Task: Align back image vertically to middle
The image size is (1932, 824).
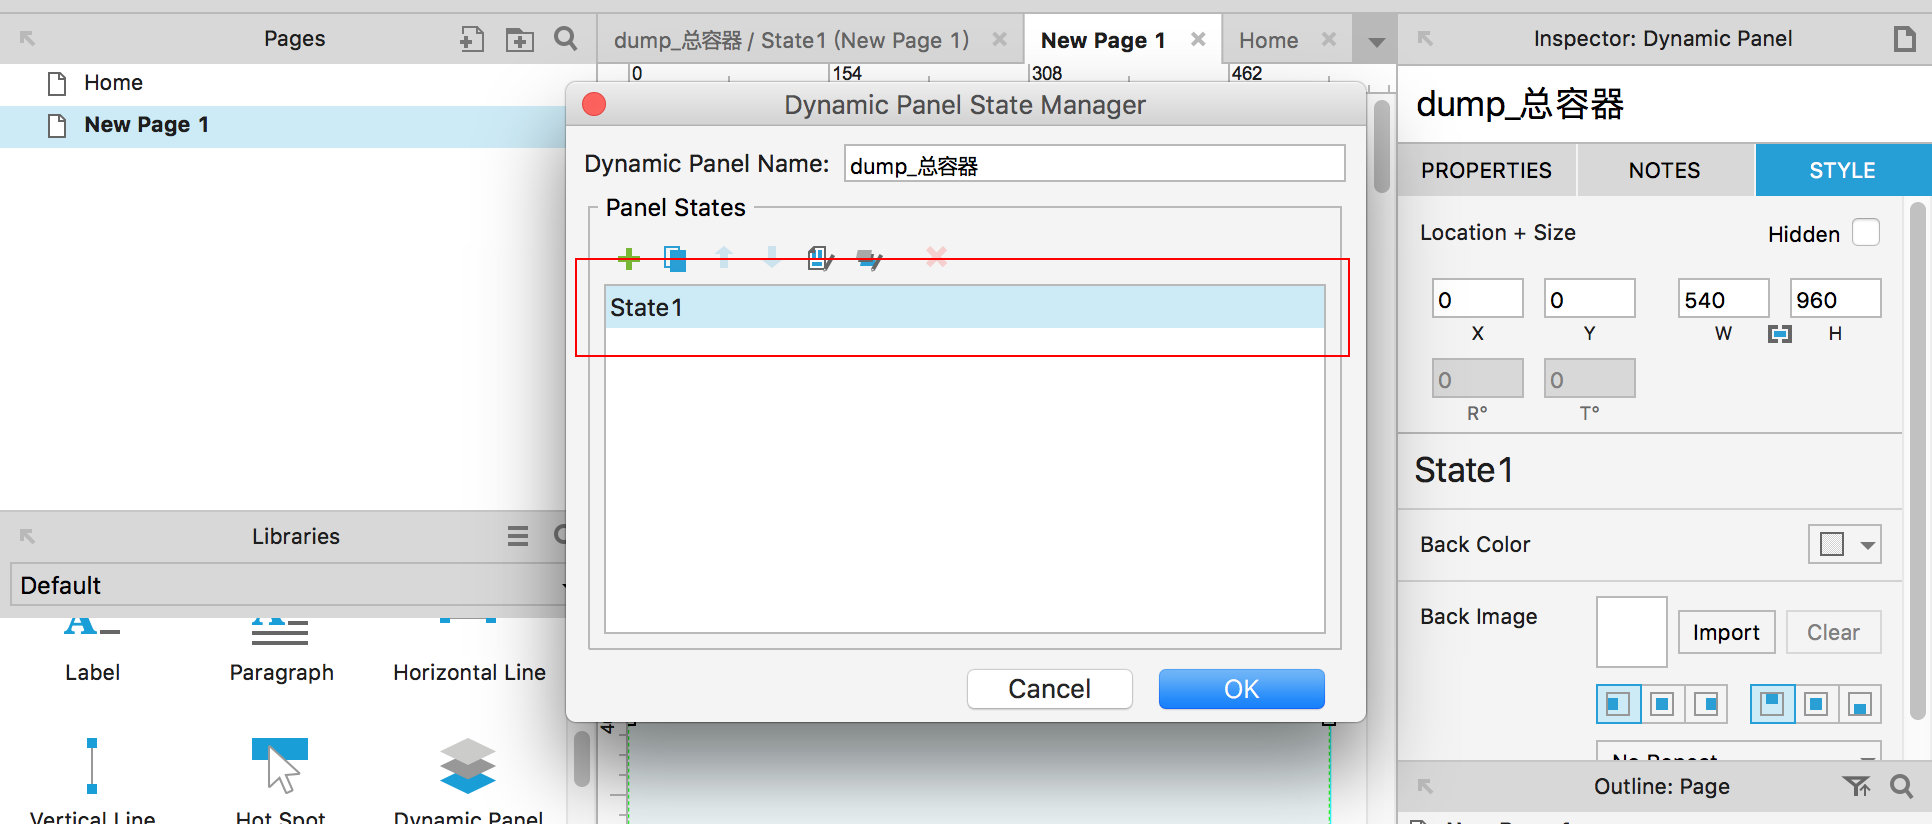Action: point(1816,704)
